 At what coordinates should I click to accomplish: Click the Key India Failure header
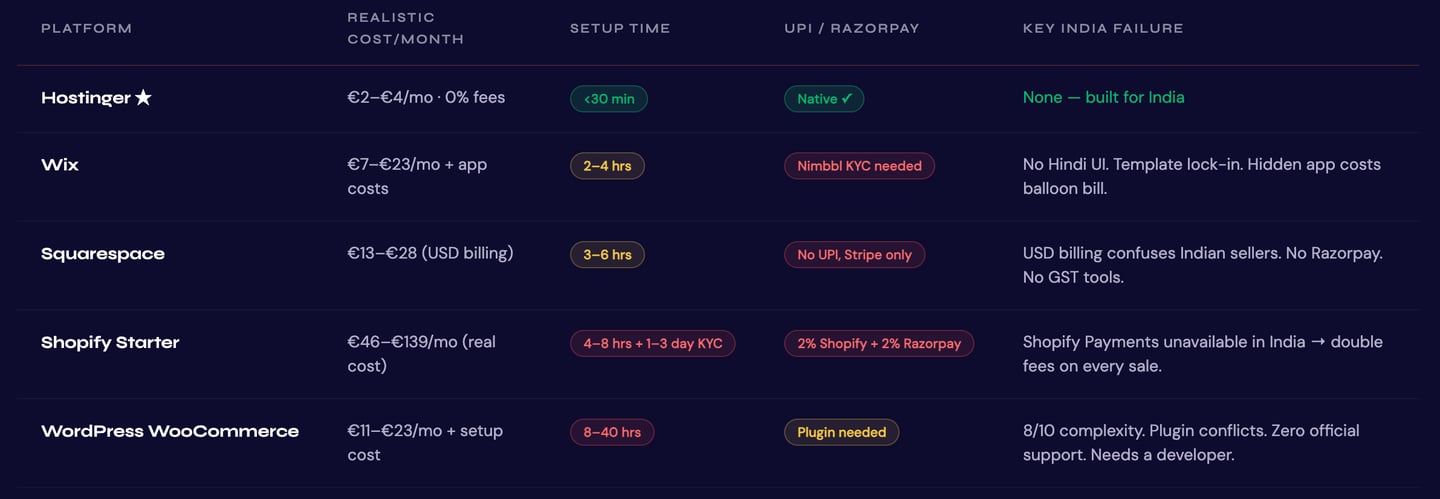pyautogui.click(x=1103, y=28)
